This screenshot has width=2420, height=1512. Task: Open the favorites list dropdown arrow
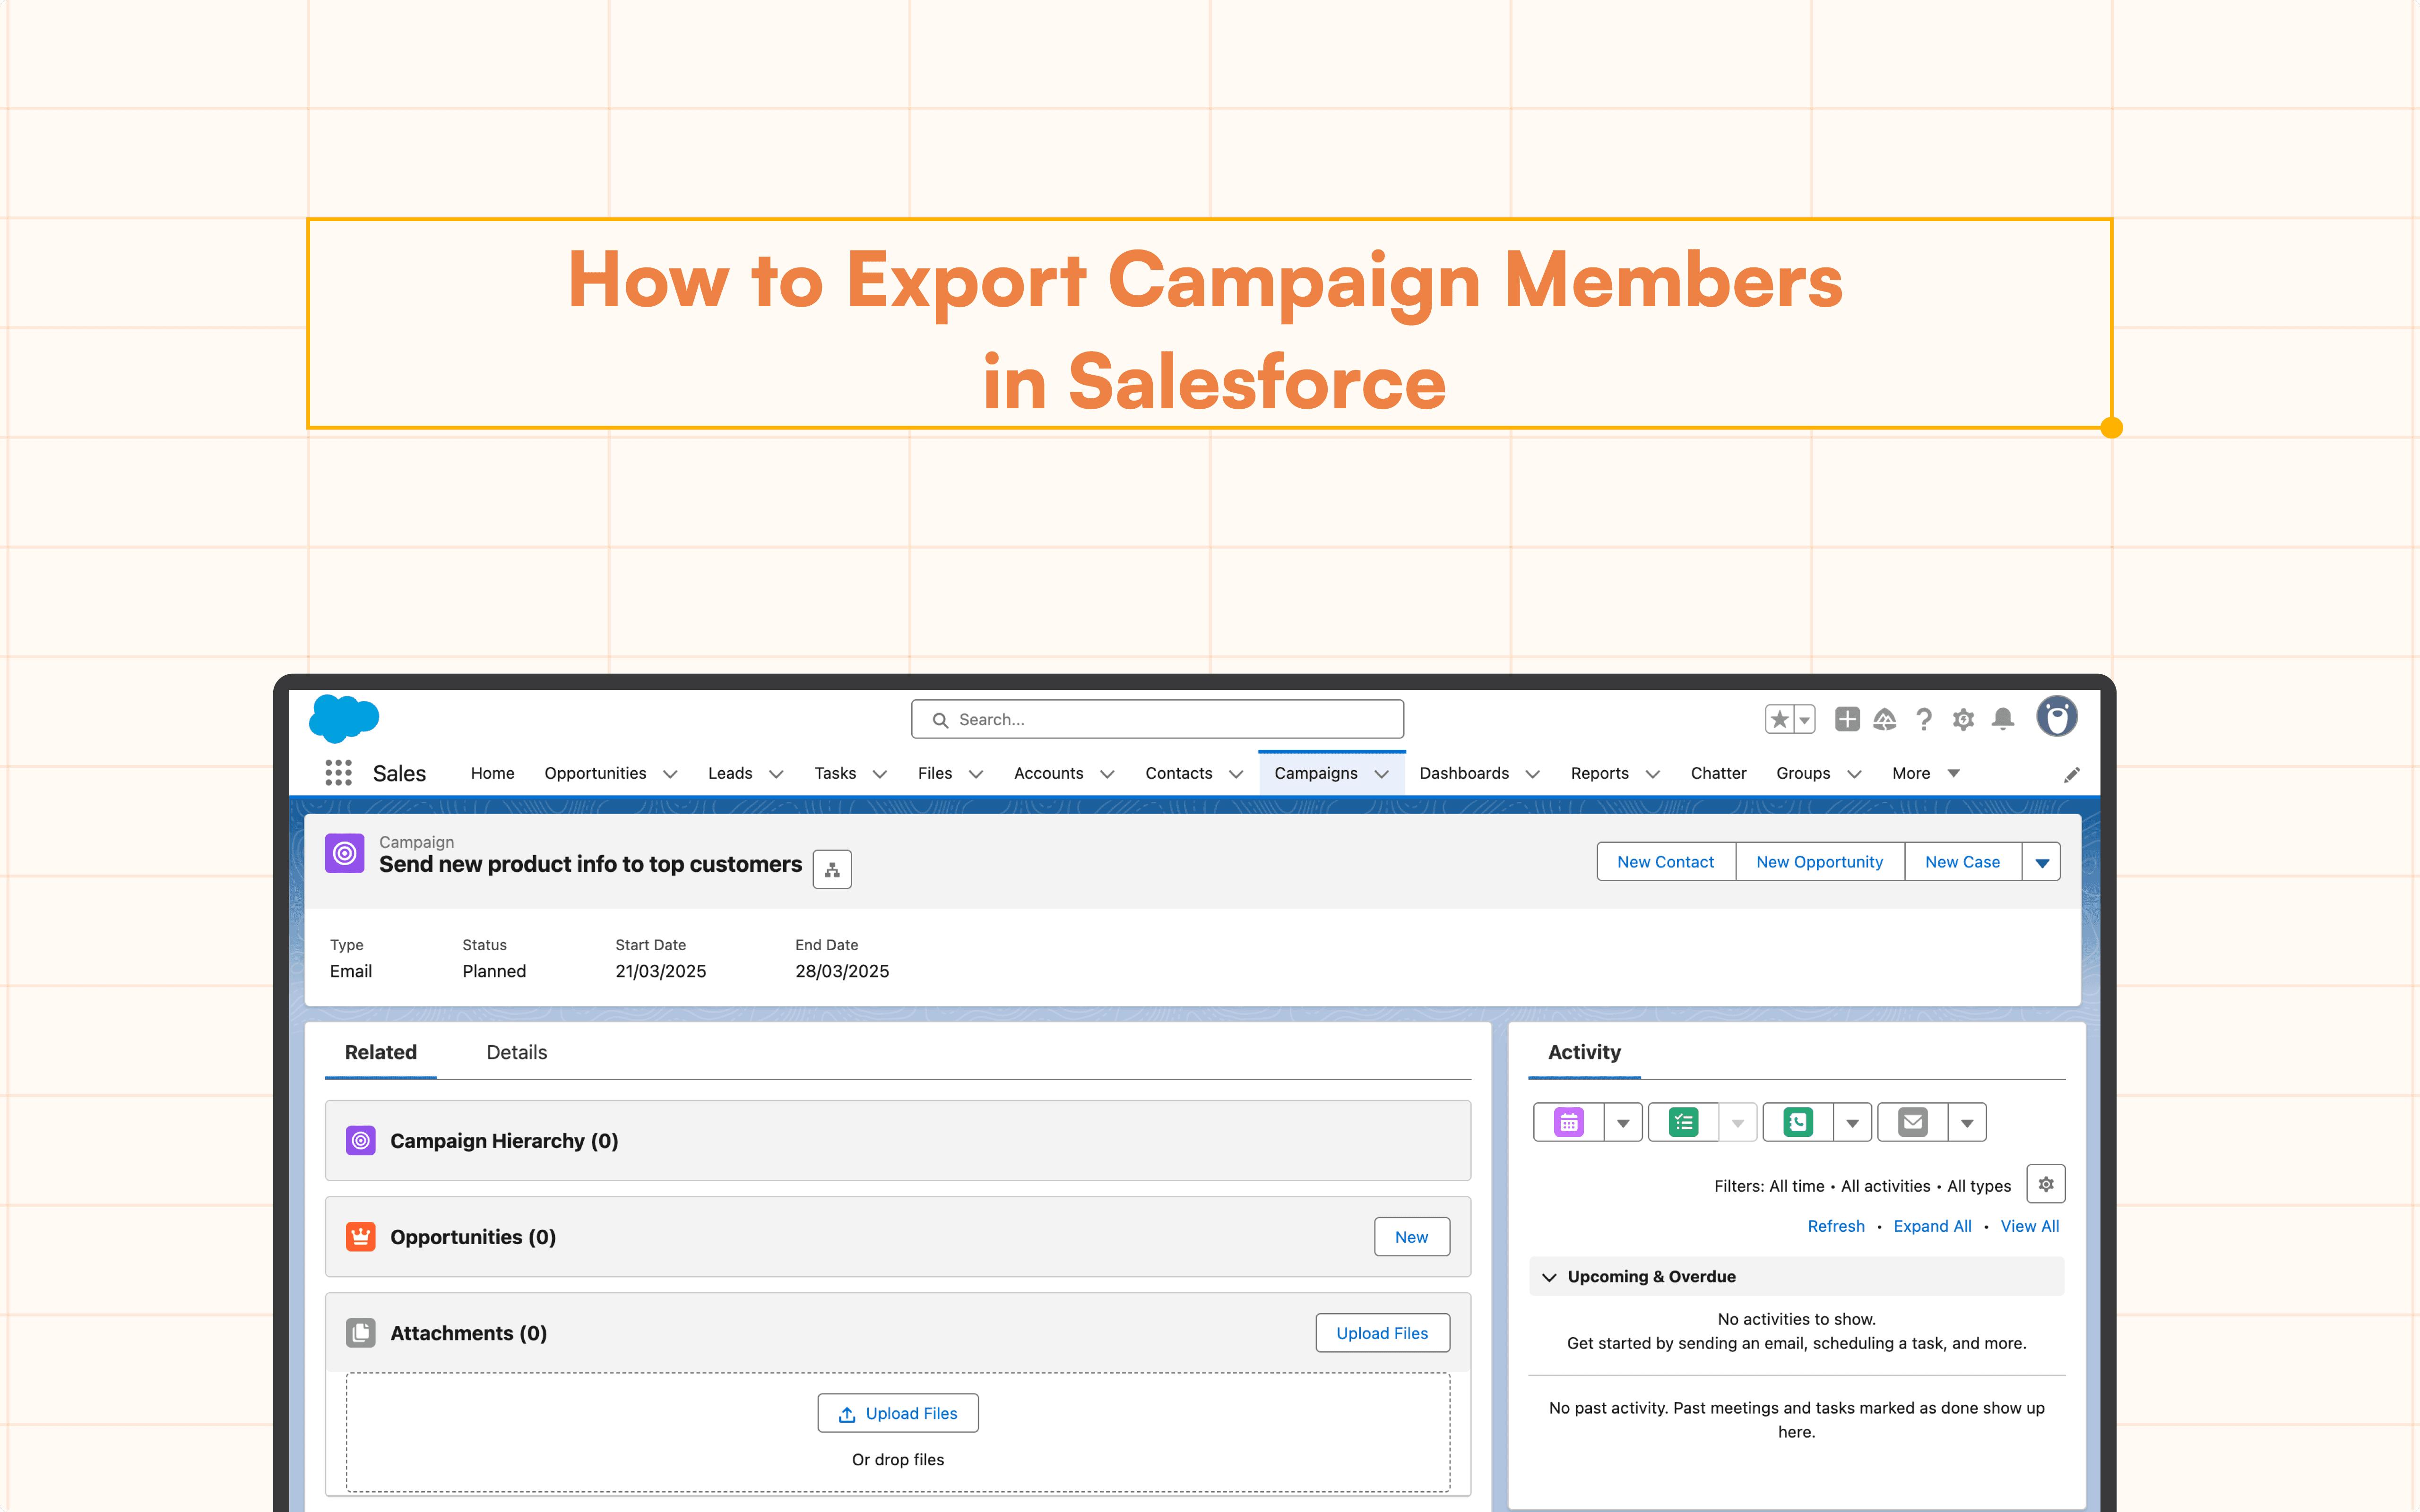click(x=1805, y=719)
